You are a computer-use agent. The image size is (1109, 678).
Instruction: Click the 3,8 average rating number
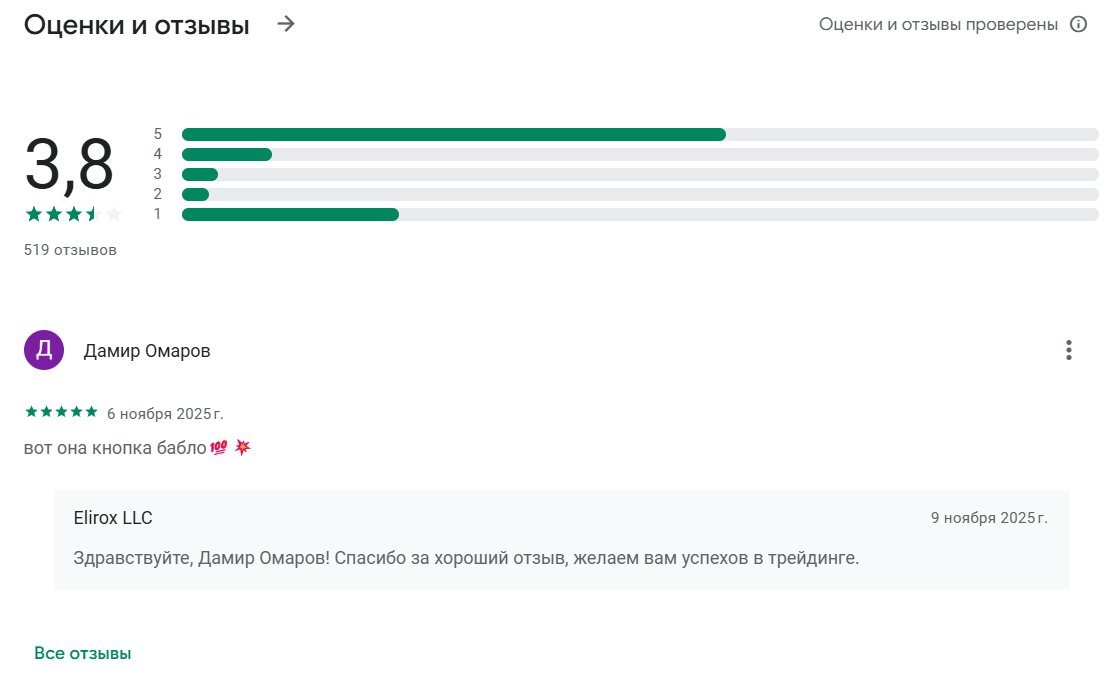(69, 165)
